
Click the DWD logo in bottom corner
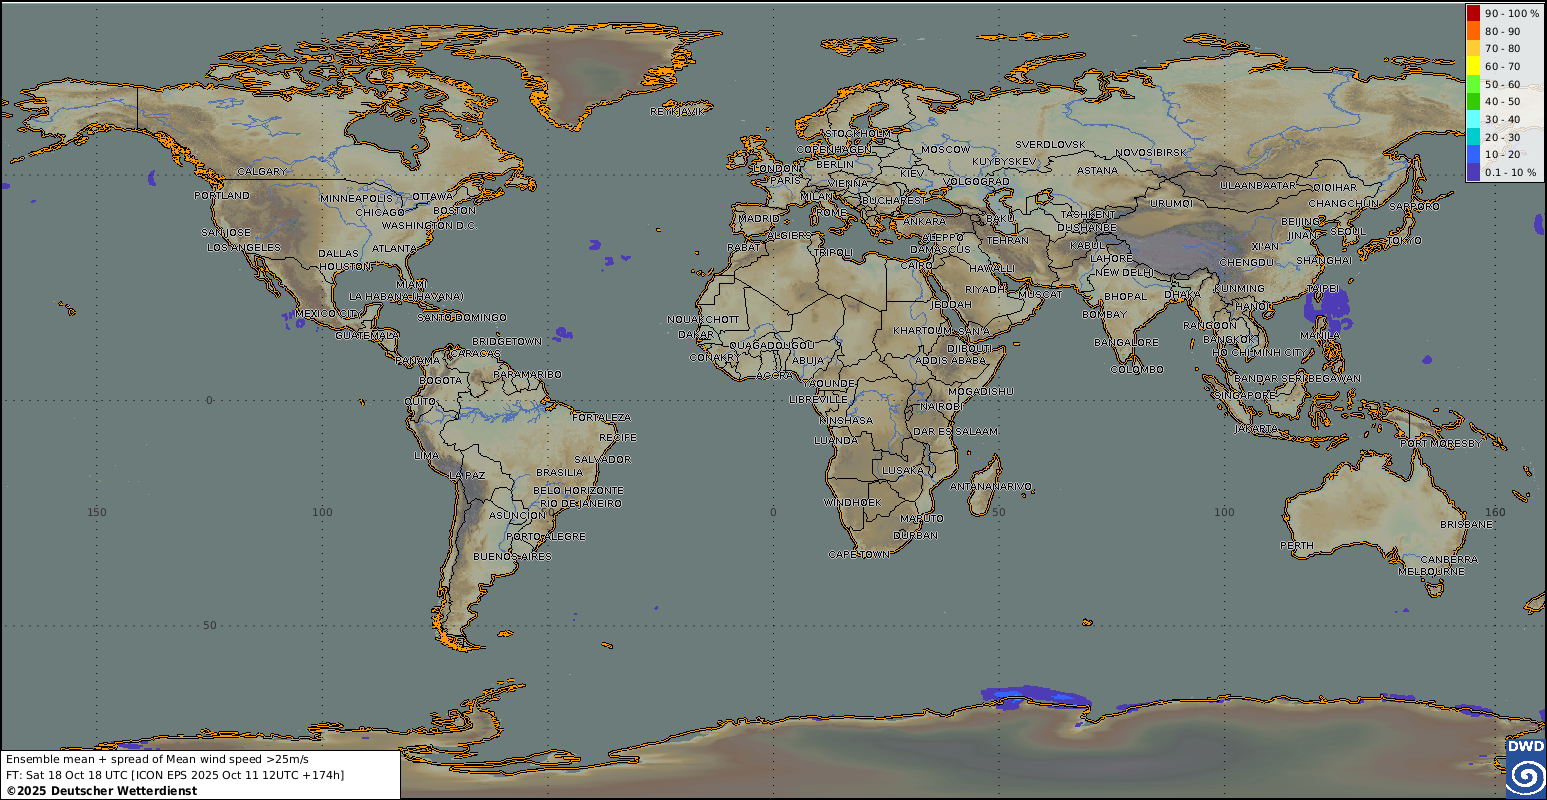tap(1525, 768)
